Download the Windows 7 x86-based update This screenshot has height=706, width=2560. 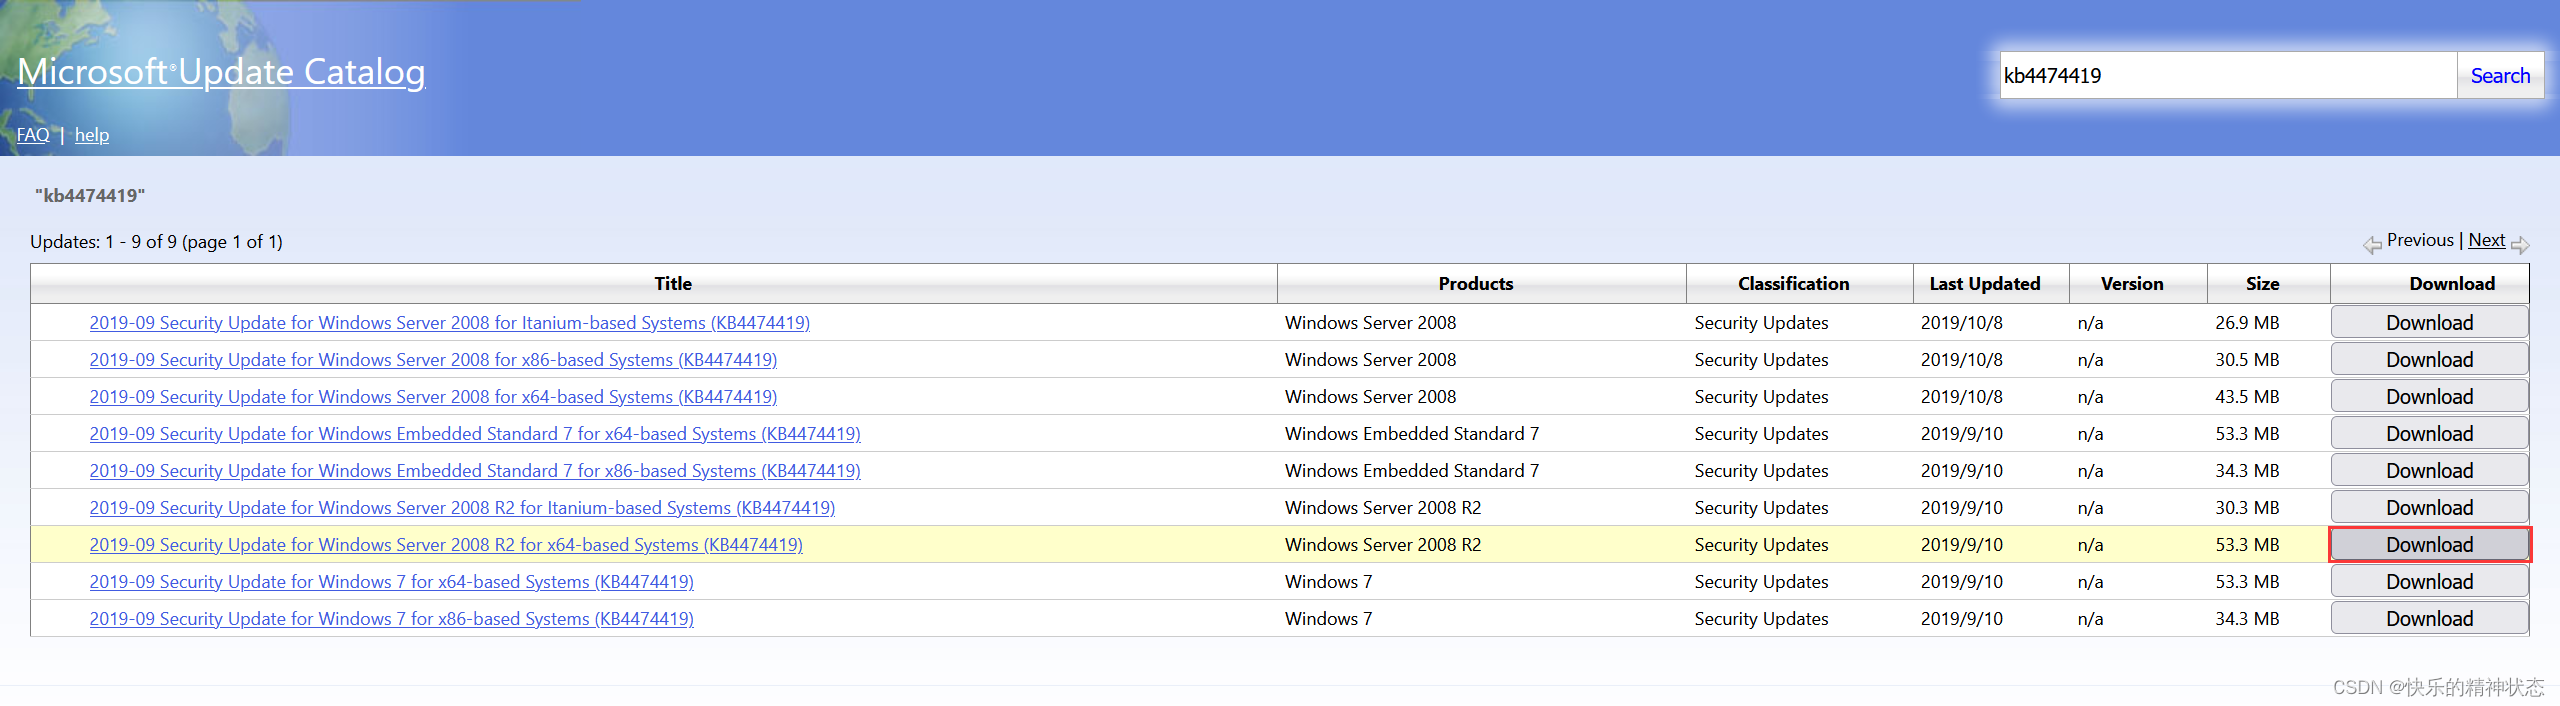2429,619
